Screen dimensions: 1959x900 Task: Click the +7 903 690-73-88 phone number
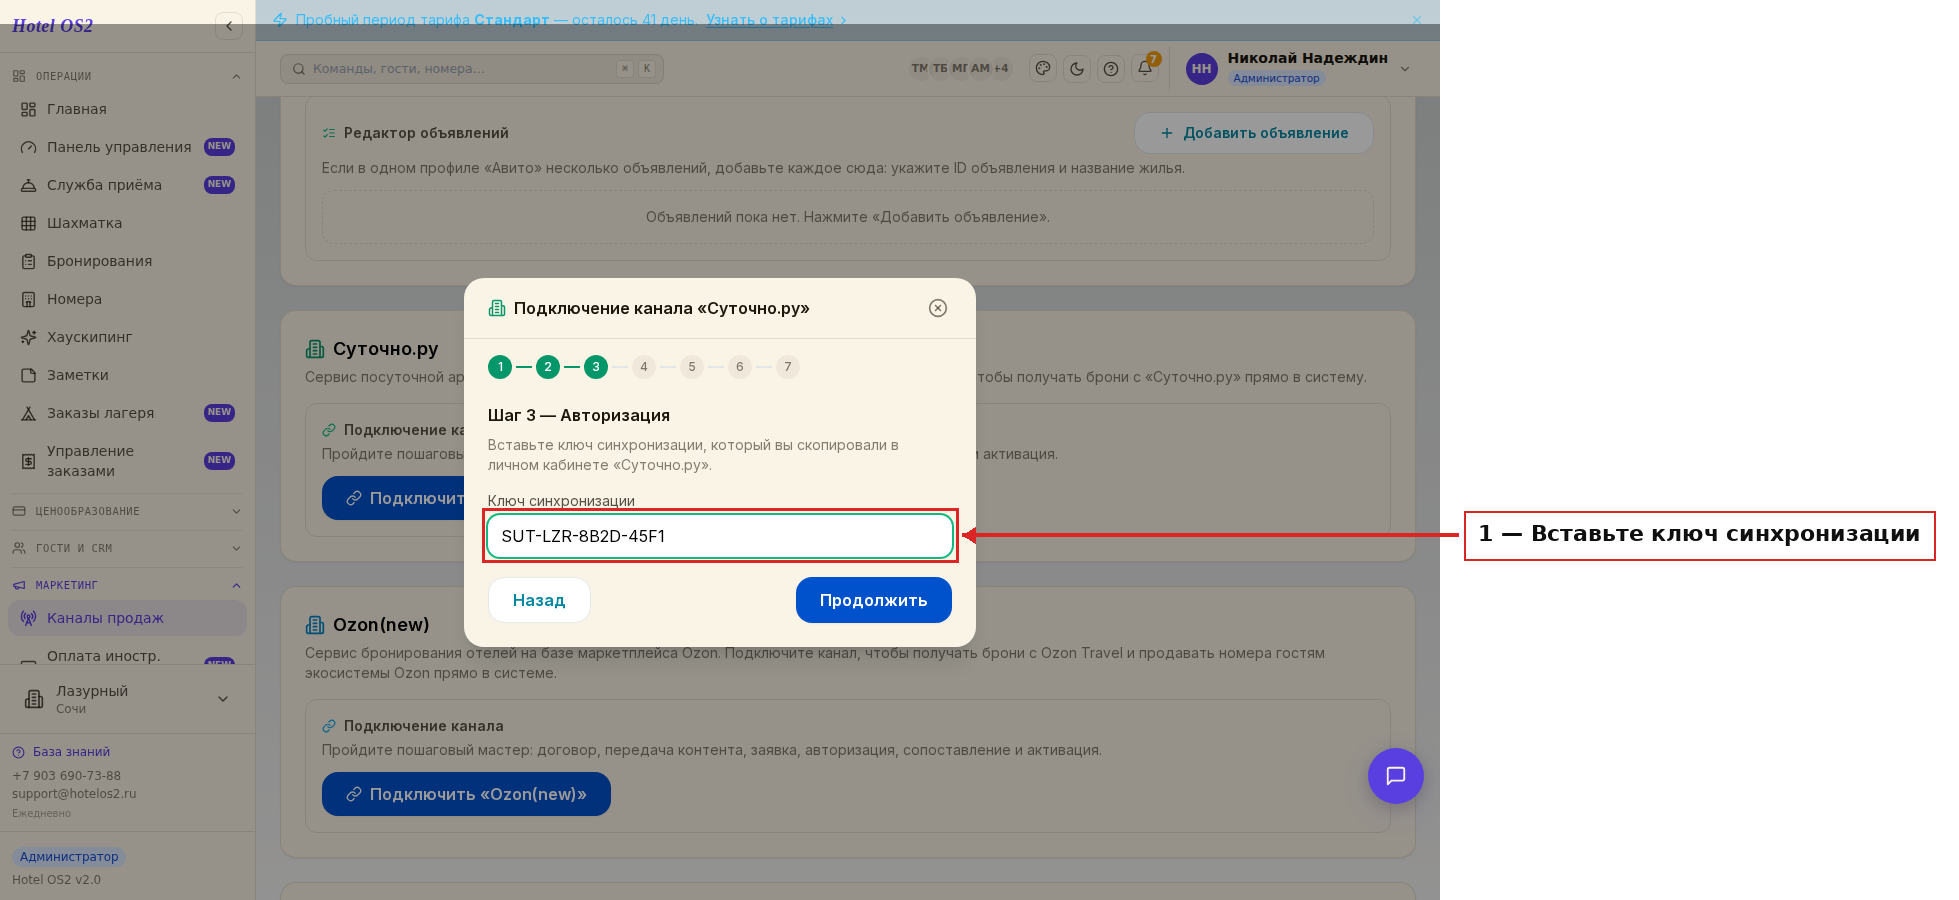click(x=66, y=776)
